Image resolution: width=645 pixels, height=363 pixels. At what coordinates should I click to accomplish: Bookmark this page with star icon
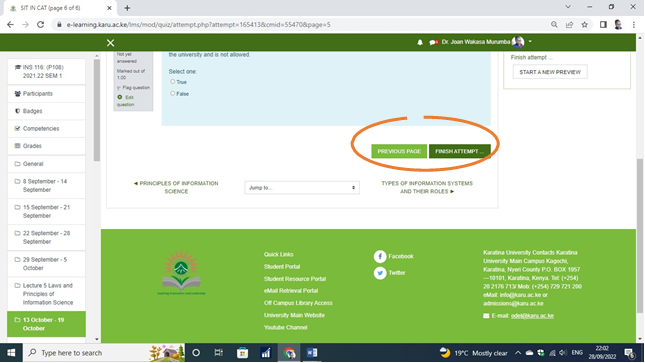[x=585, y=25]
